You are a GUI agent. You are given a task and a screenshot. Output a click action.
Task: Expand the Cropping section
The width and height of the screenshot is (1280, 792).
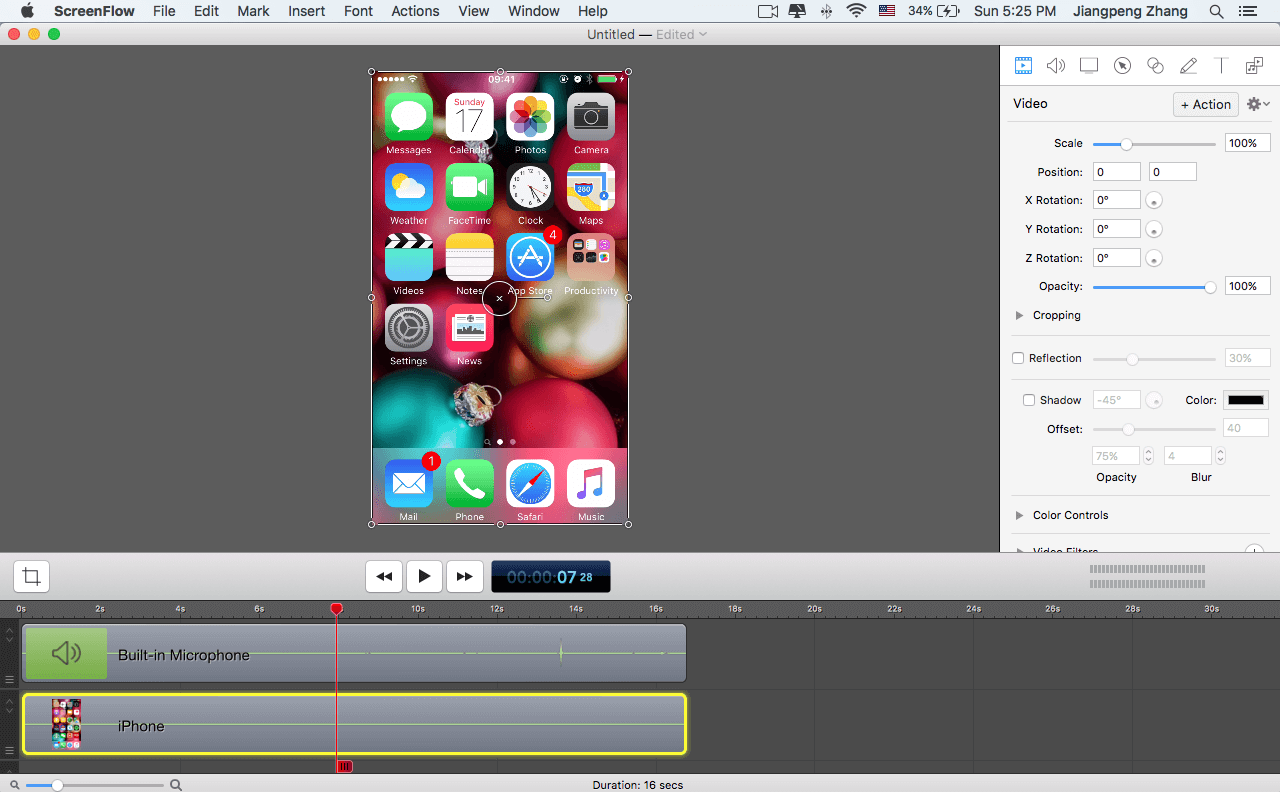point(1019,315)
